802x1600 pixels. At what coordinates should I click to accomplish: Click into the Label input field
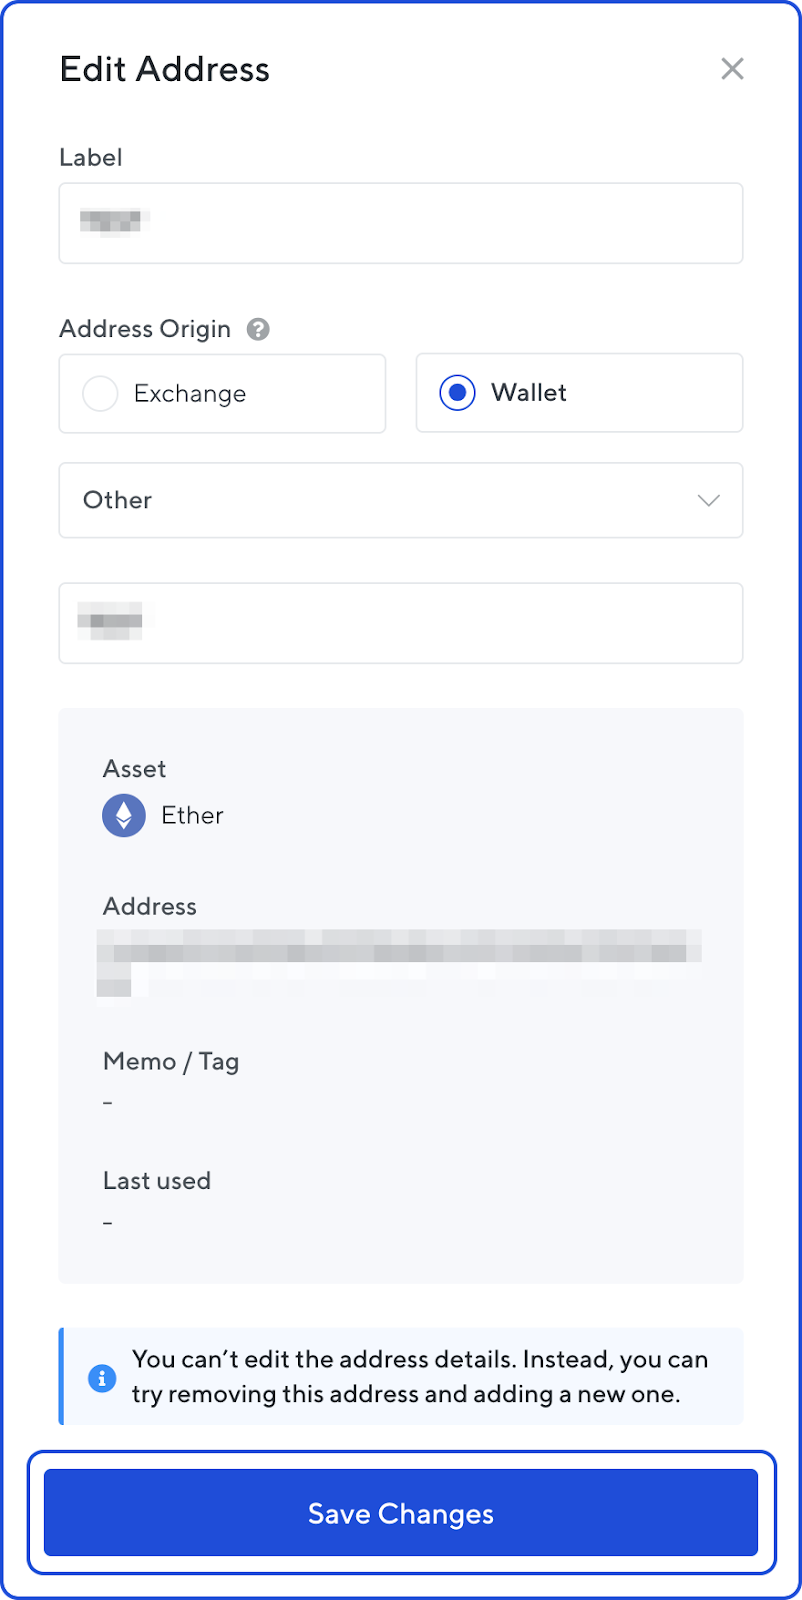400,223
